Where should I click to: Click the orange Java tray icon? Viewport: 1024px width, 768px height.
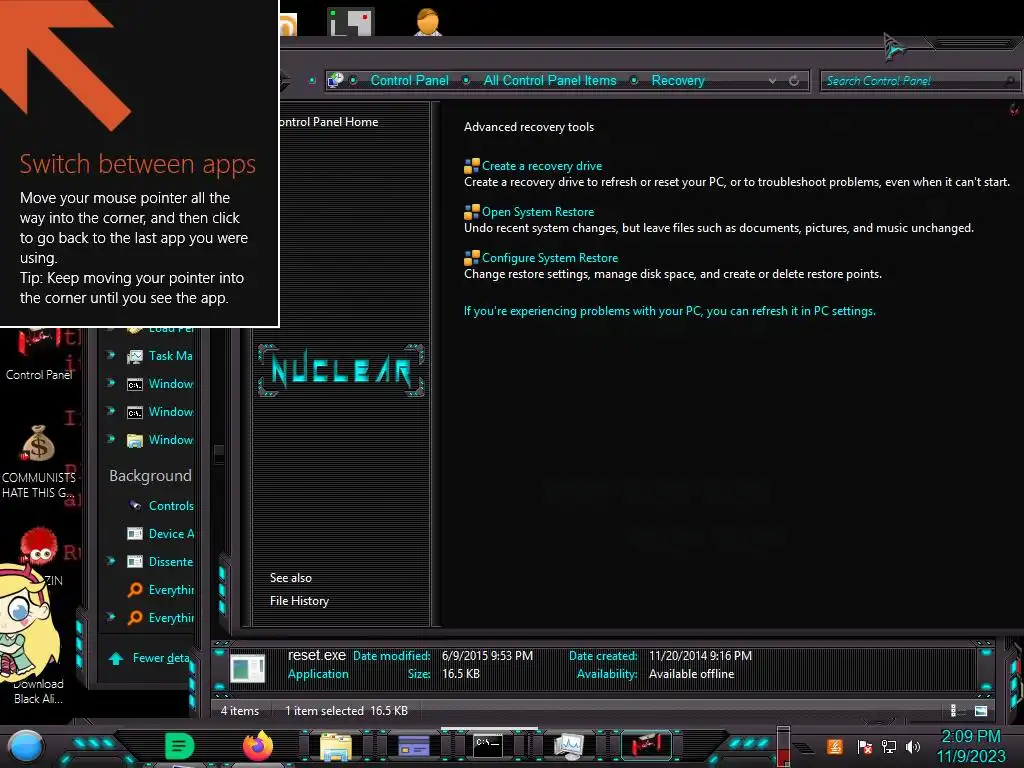point(834,746)
